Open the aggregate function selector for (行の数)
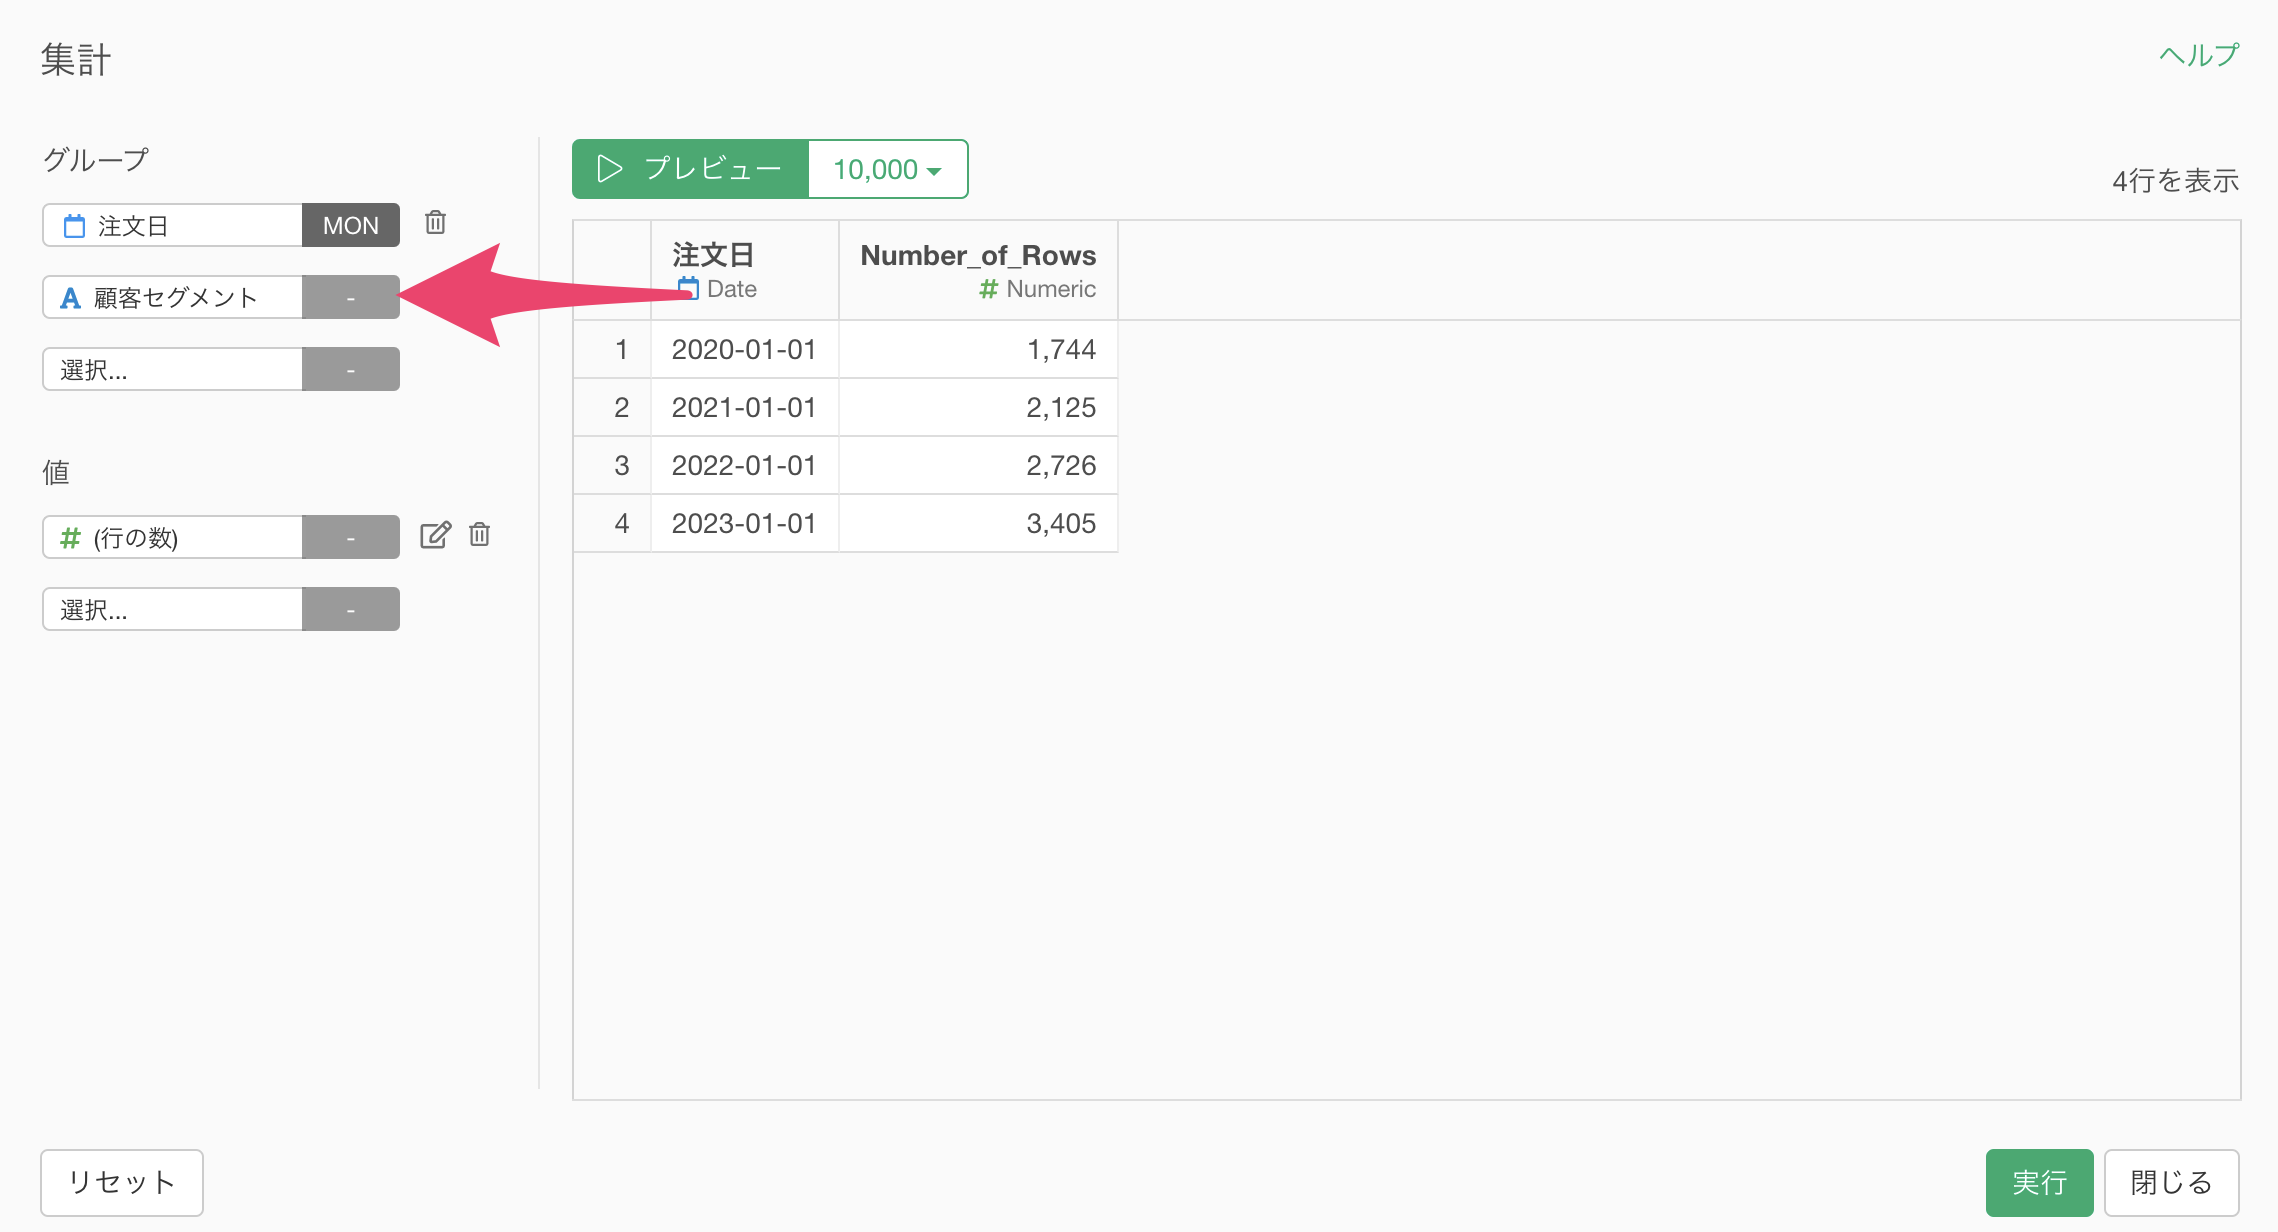Image resolution: width=2278 pixels, height=1232 pixels. coord(351,537)
